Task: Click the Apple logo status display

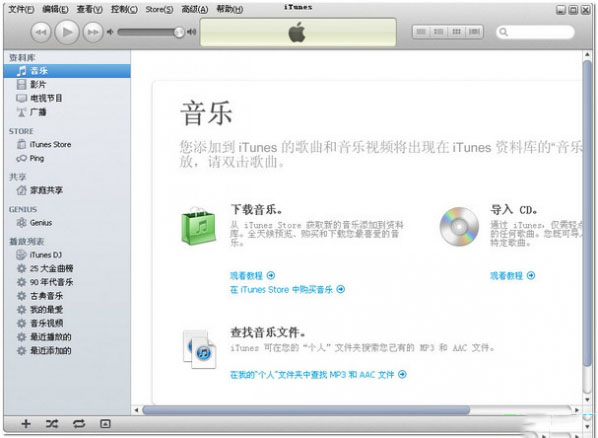Action: point(298,32)
